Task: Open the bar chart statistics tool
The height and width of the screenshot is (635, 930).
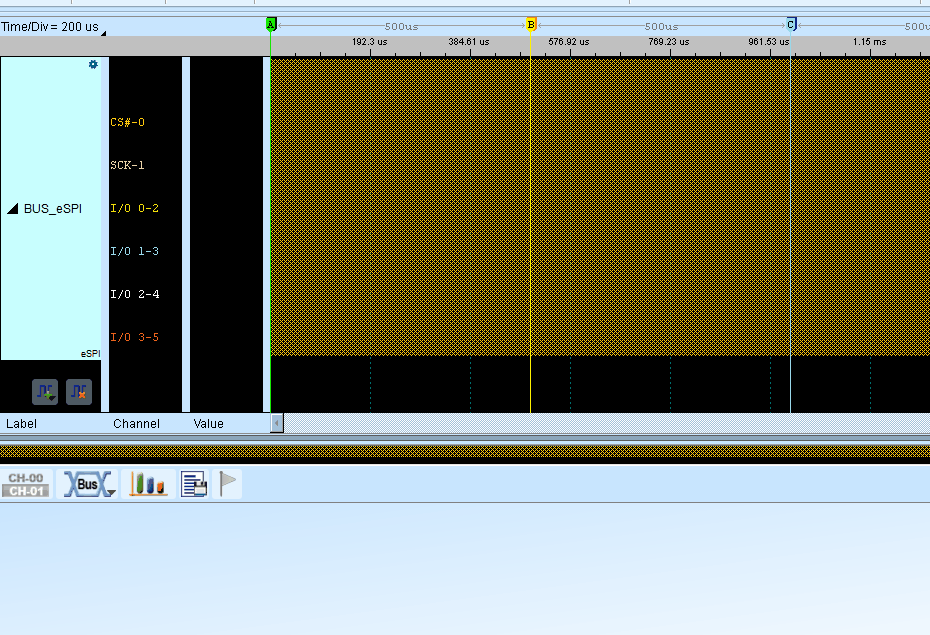Action: point(146,485)
